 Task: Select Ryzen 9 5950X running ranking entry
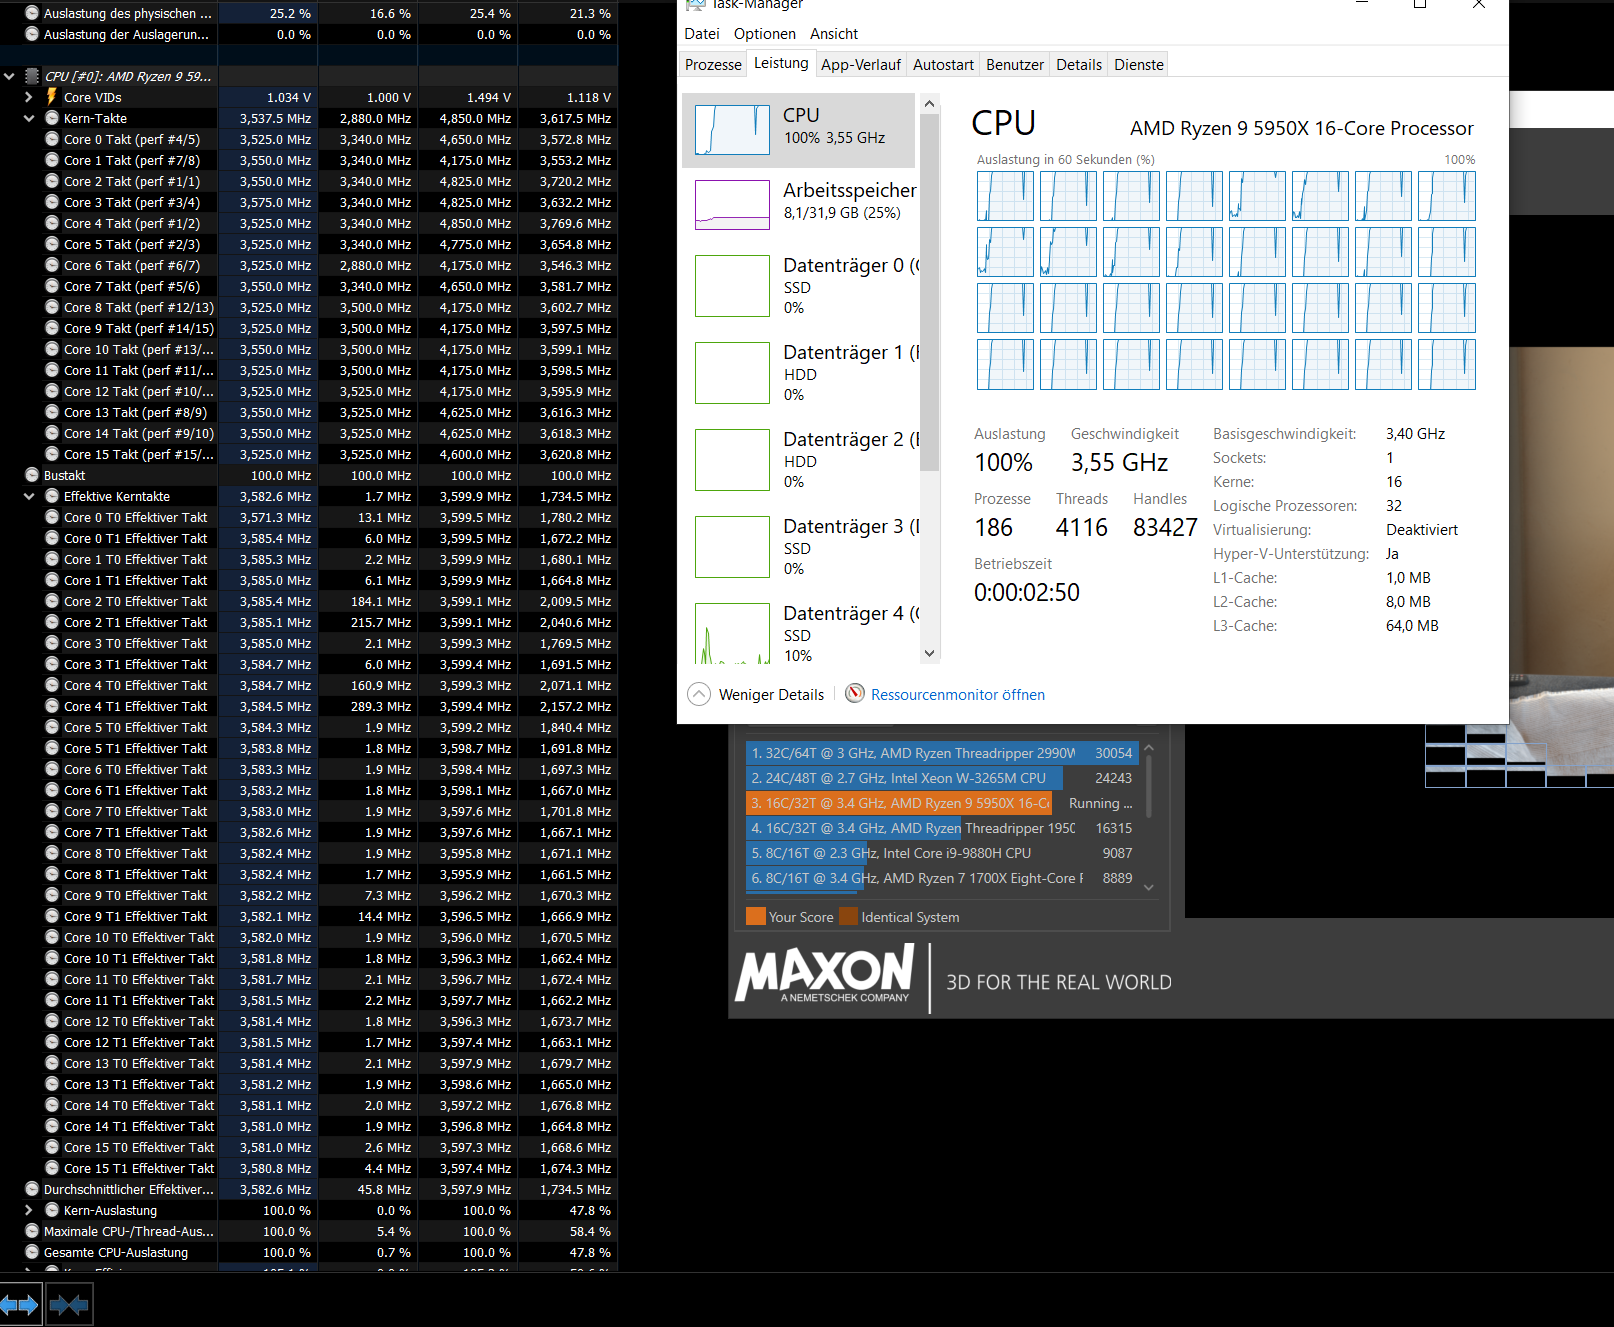coord(941,803)
